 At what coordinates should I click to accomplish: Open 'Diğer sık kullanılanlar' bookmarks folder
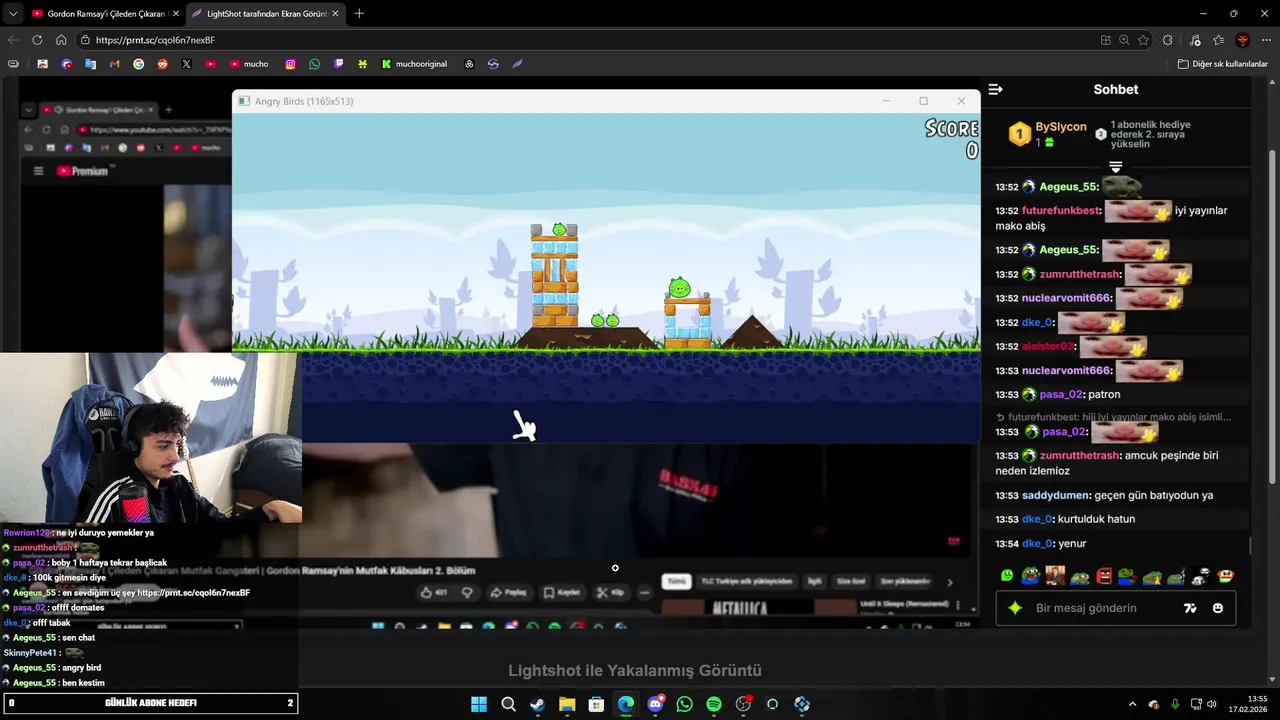[x=1223, y=64]
